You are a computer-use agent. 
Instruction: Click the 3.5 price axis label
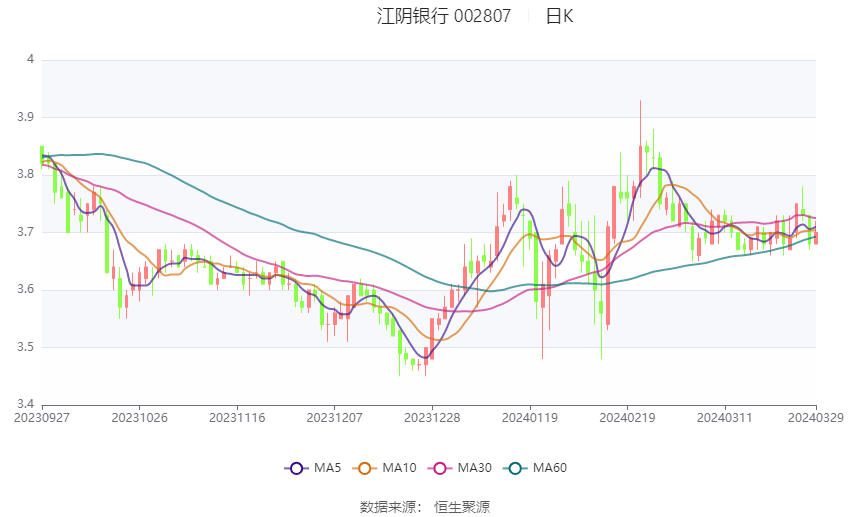[x=25, y=347]
